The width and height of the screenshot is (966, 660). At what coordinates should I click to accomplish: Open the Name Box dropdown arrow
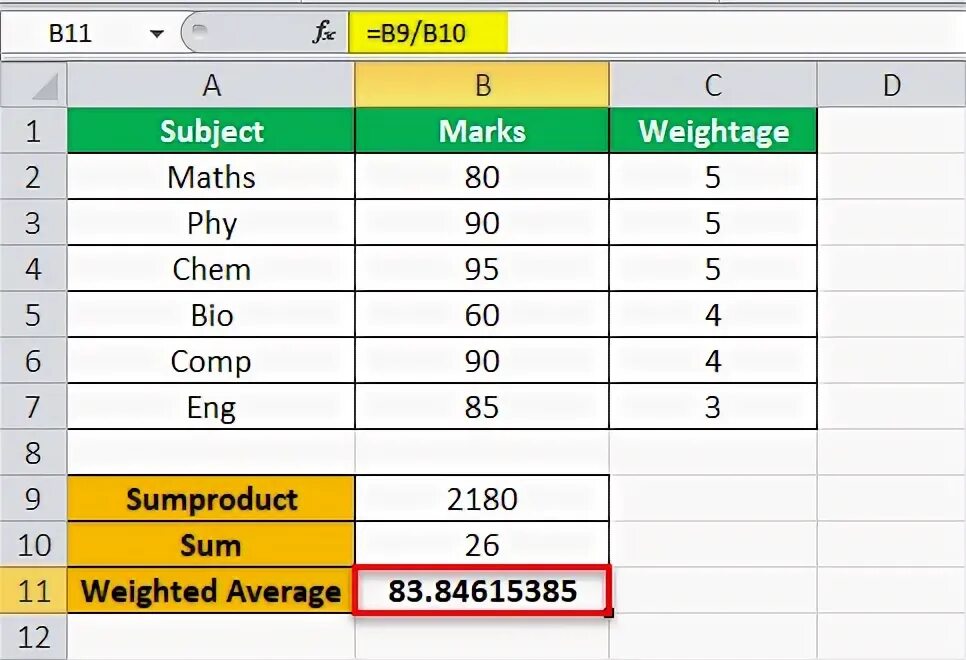(157, 33)
